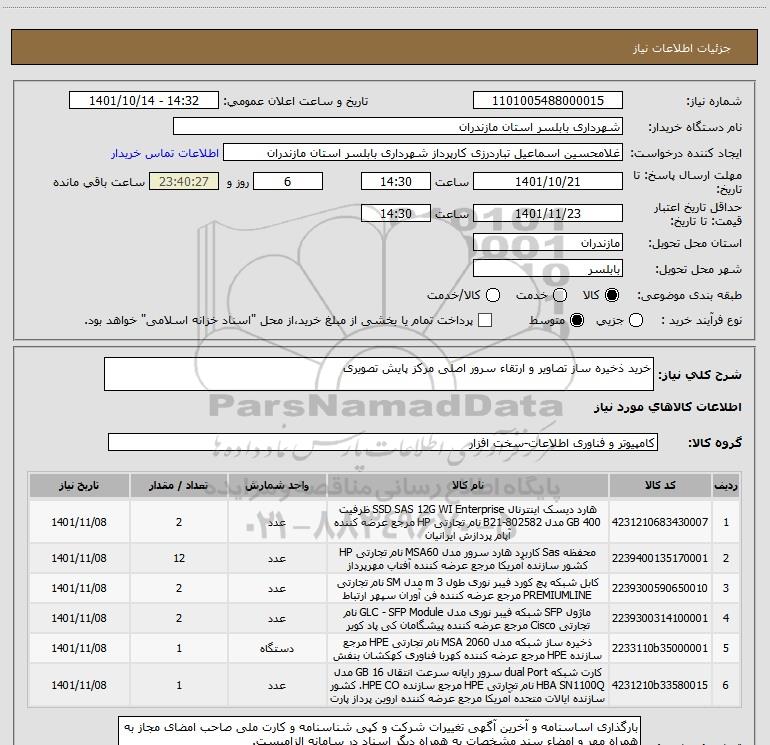Screen dimensions: 770x745
Task: Click the price validity date 1401/11/23
Action: click(548, 214)
